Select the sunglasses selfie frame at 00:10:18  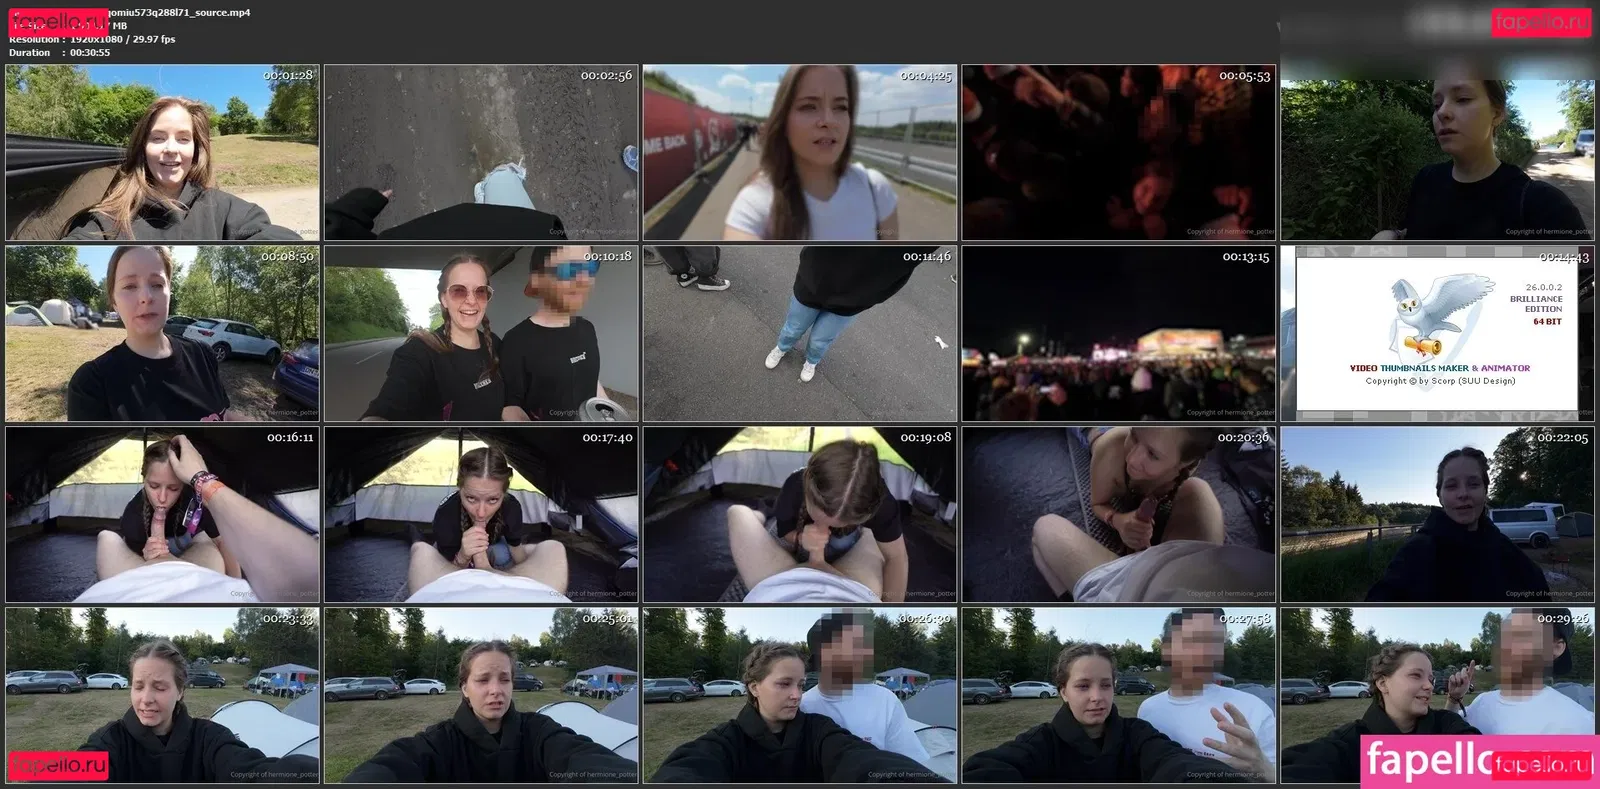[481, 334]
